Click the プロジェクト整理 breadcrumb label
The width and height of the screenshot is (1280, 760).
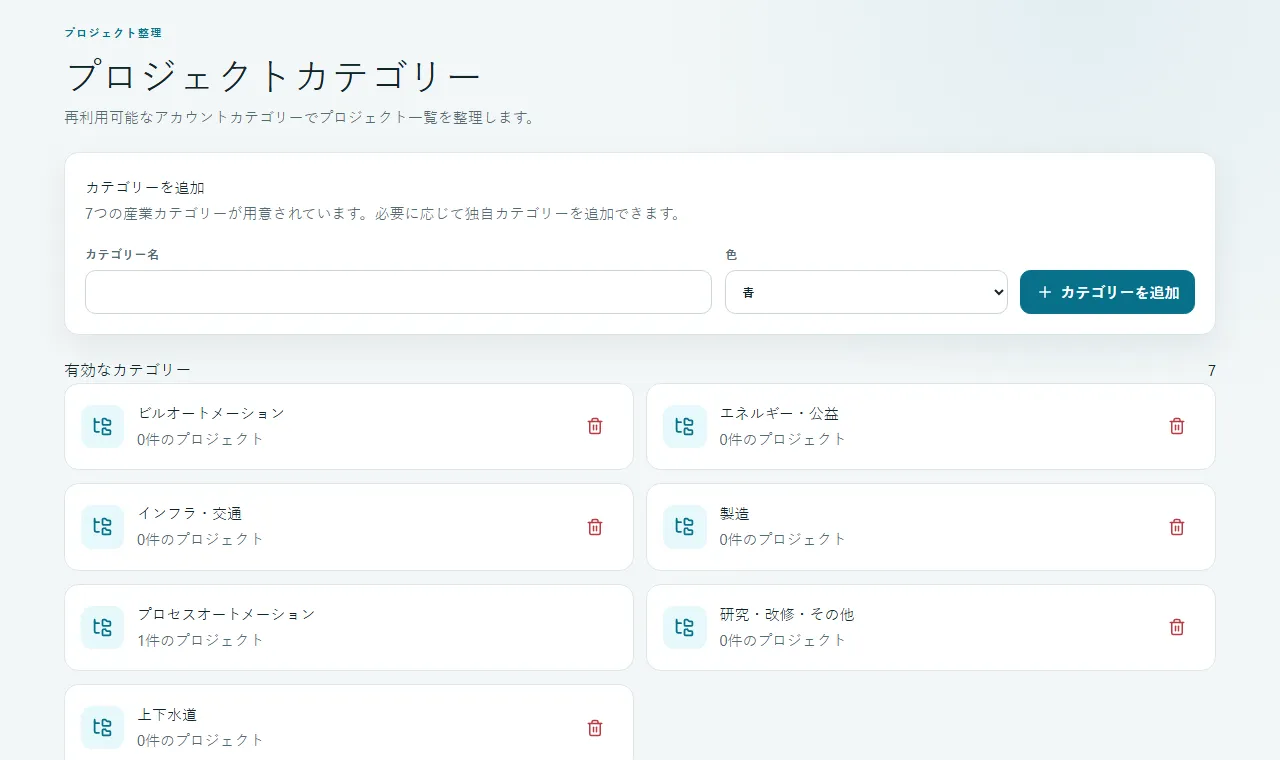(113, 33)
